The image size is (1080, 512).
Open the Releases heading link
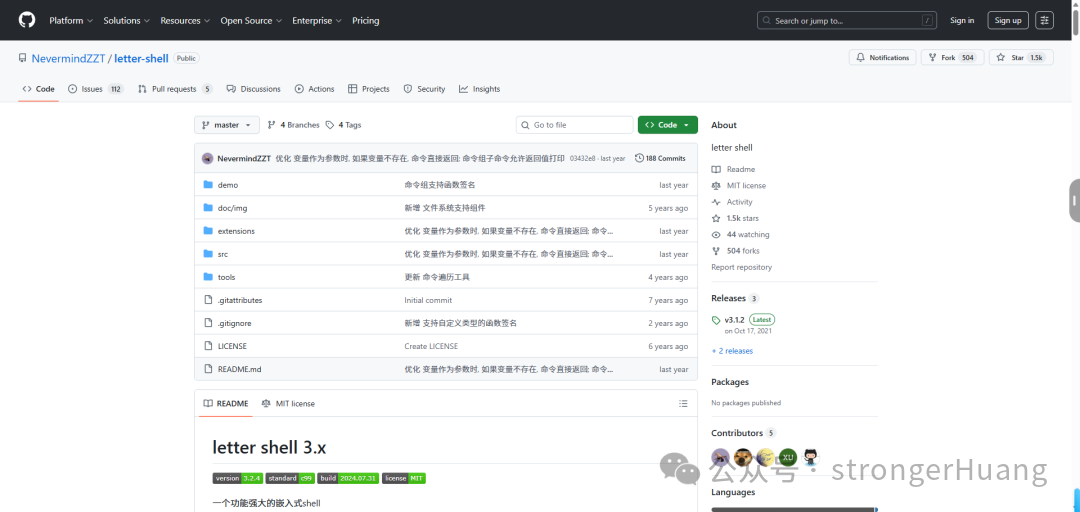(x=735, y=298)
